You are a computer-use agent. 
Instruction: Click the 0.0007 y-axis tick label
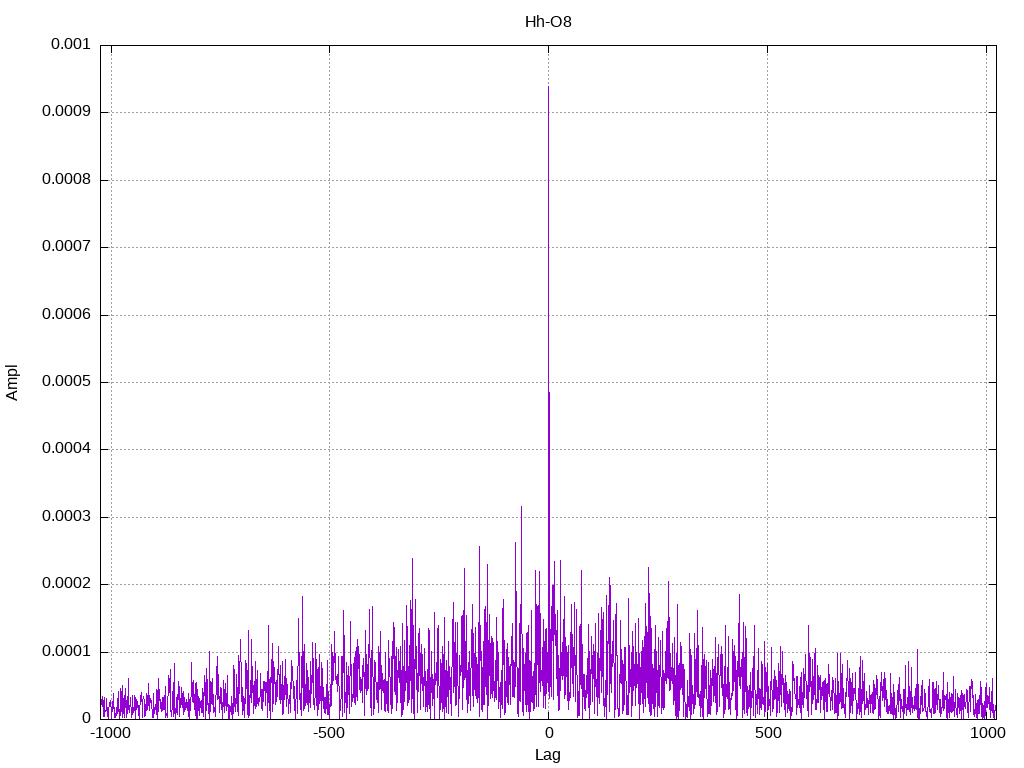66,247
